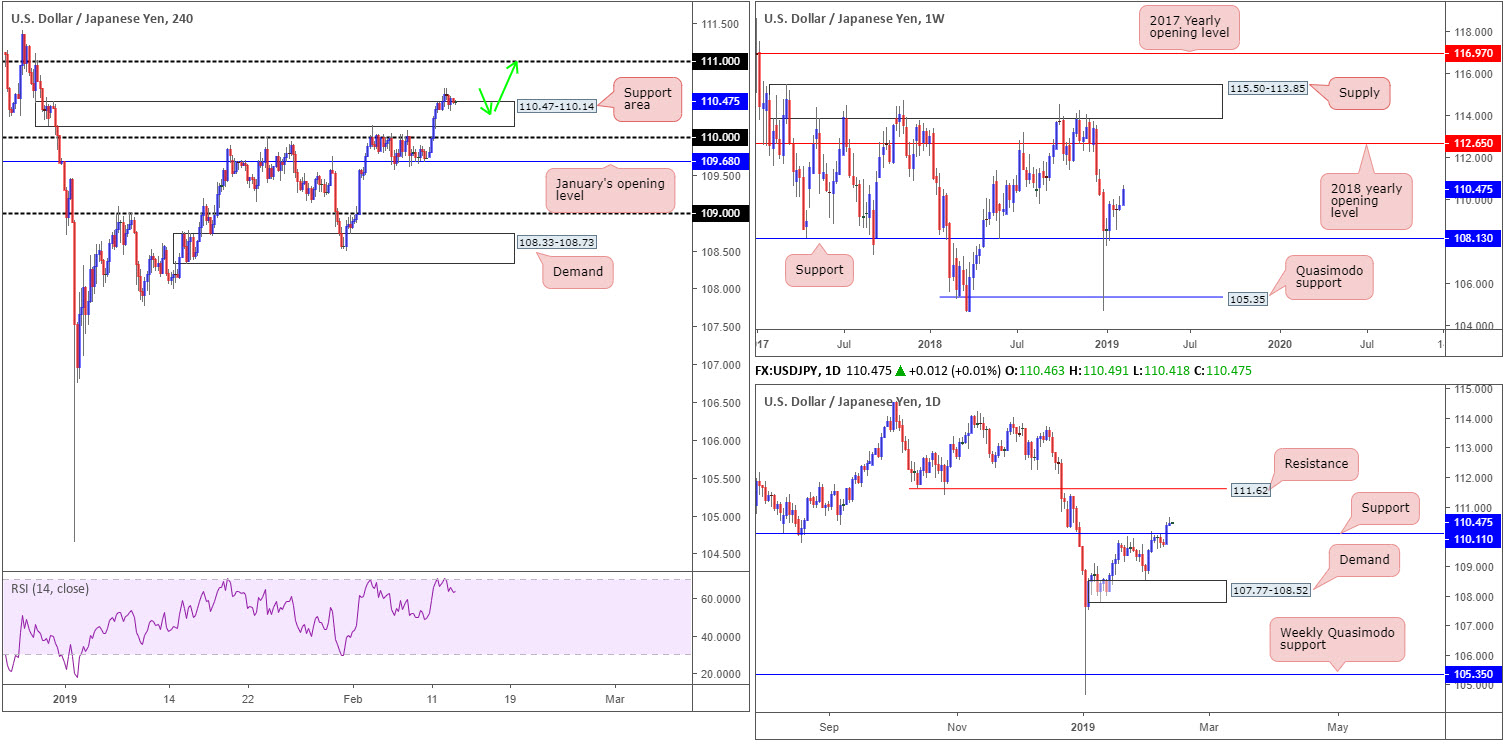The image size is (1507, 745).
Task: Click the black 110.110 price tag
Action: [x=1472, y=538]
